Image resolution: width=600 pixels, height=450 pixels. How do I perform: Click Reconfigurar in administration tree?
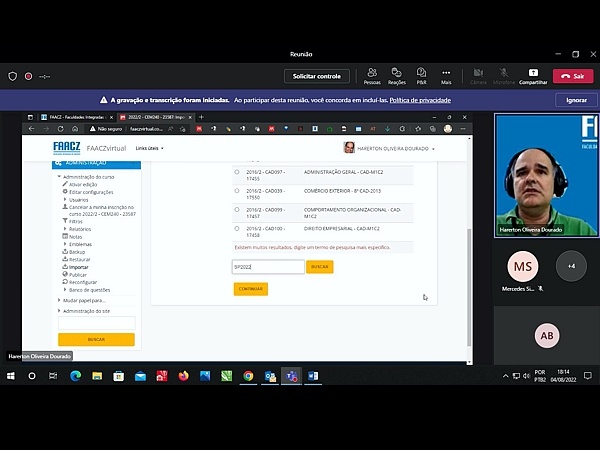[80, 282]
